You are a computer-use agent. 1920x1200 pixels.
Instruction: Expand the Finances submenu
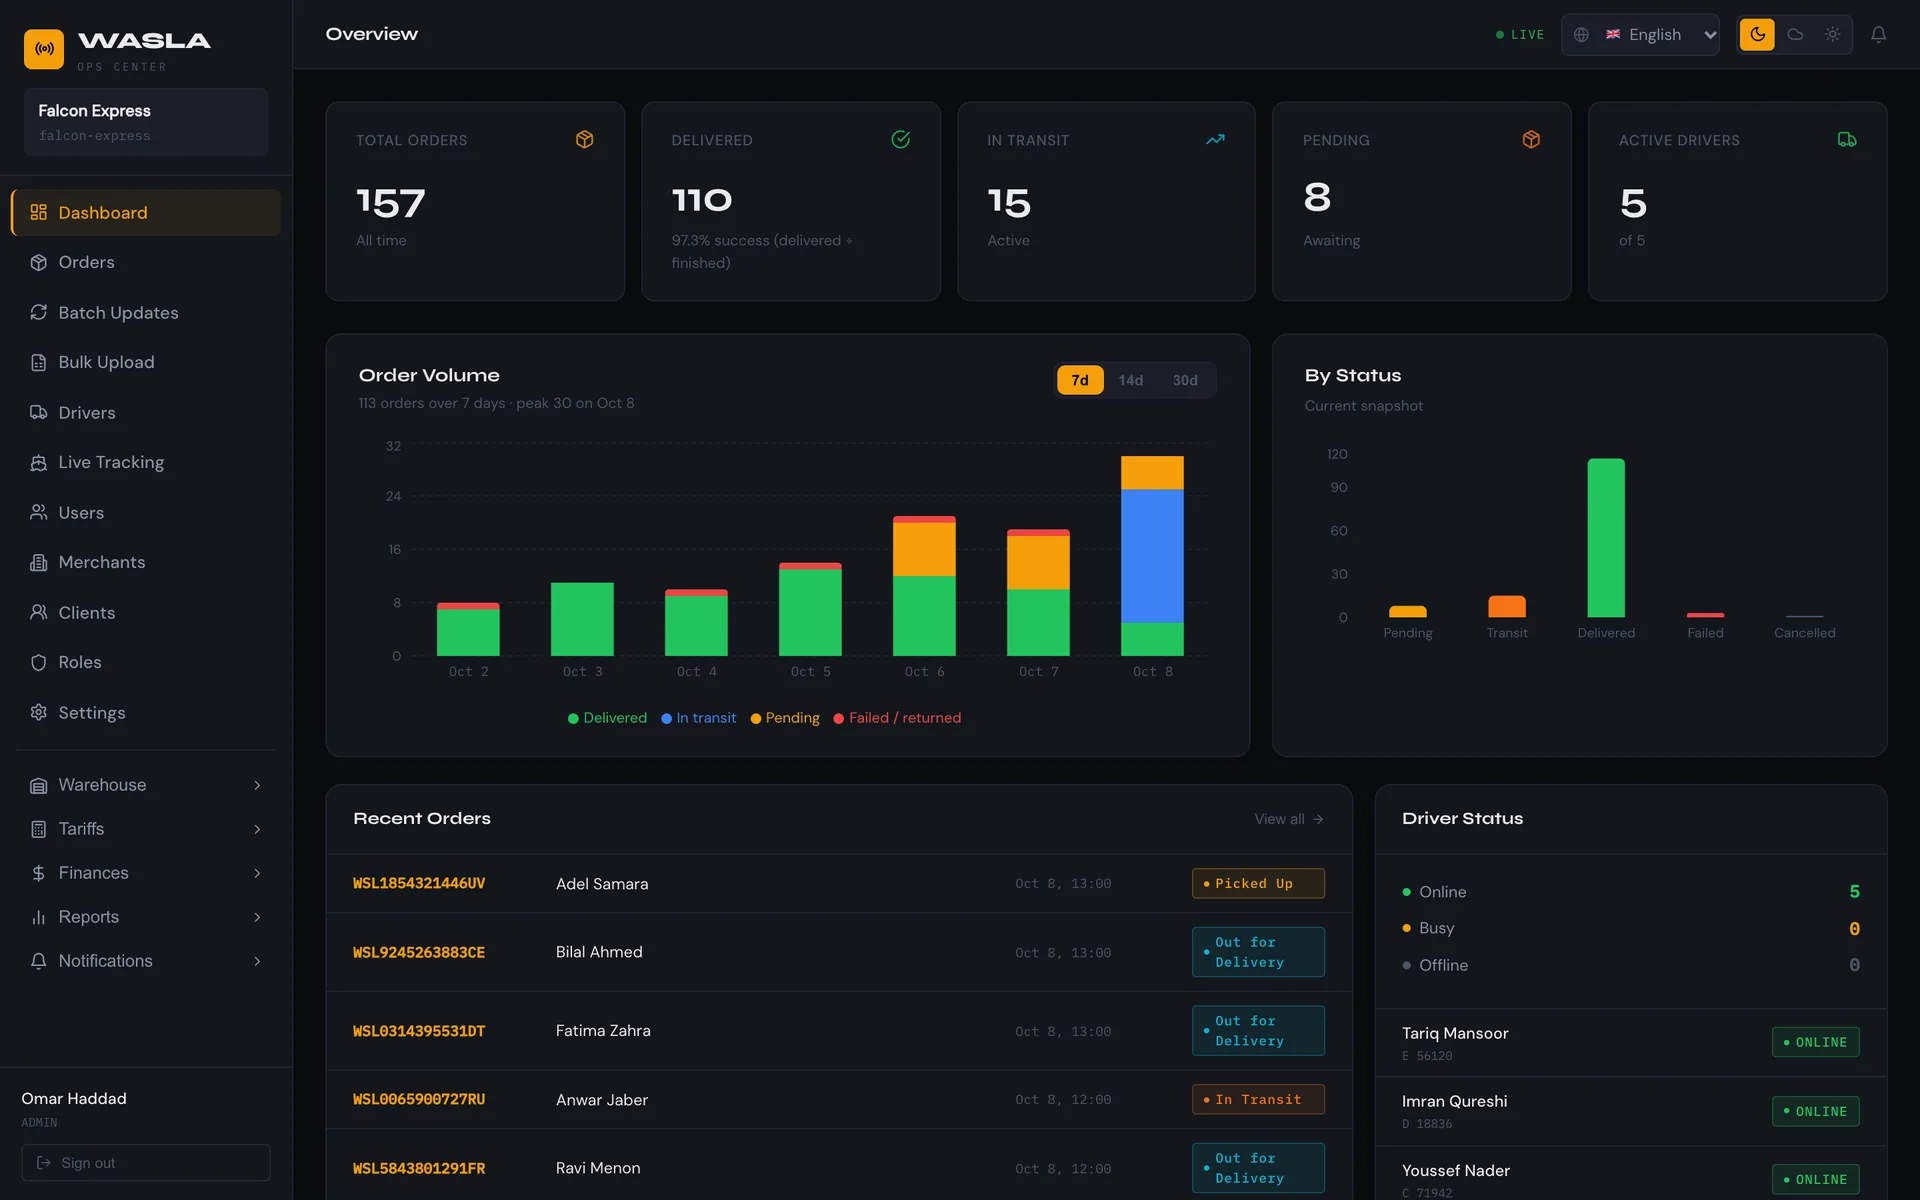(146, 873)
